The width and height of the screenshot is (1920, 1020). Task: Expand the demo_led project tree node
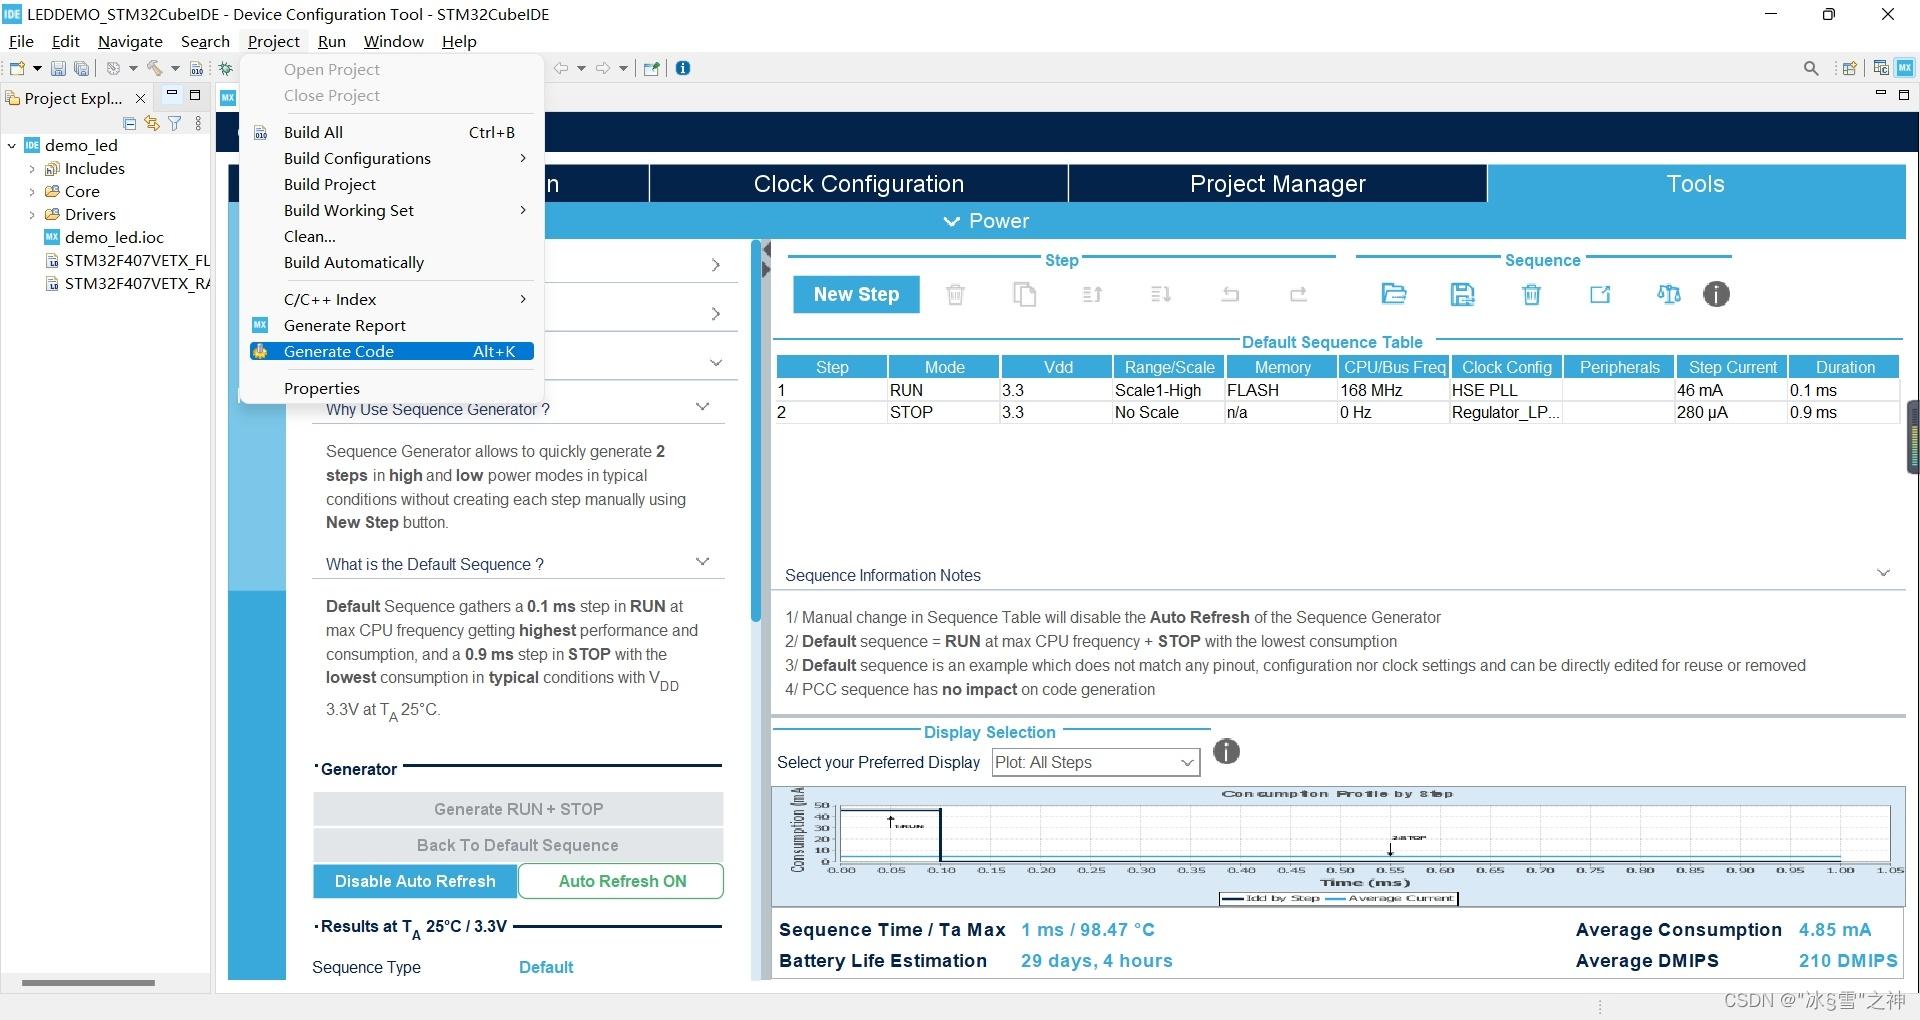11,146
